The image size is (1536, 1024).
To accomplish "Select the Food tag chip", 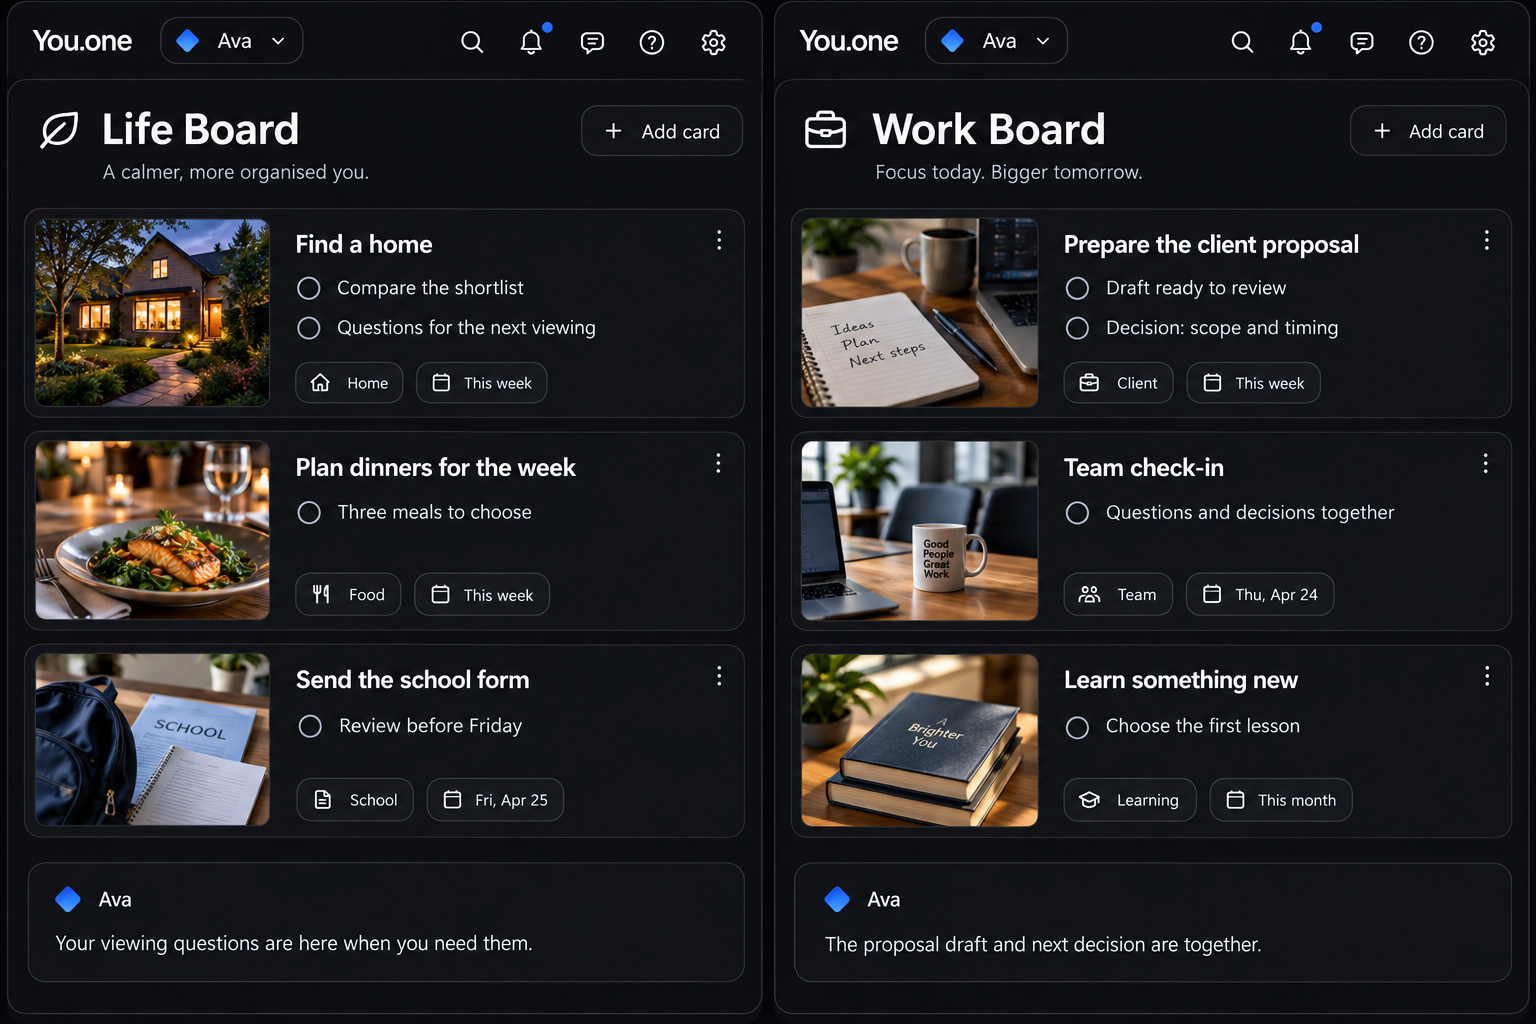I will point(348,594).
